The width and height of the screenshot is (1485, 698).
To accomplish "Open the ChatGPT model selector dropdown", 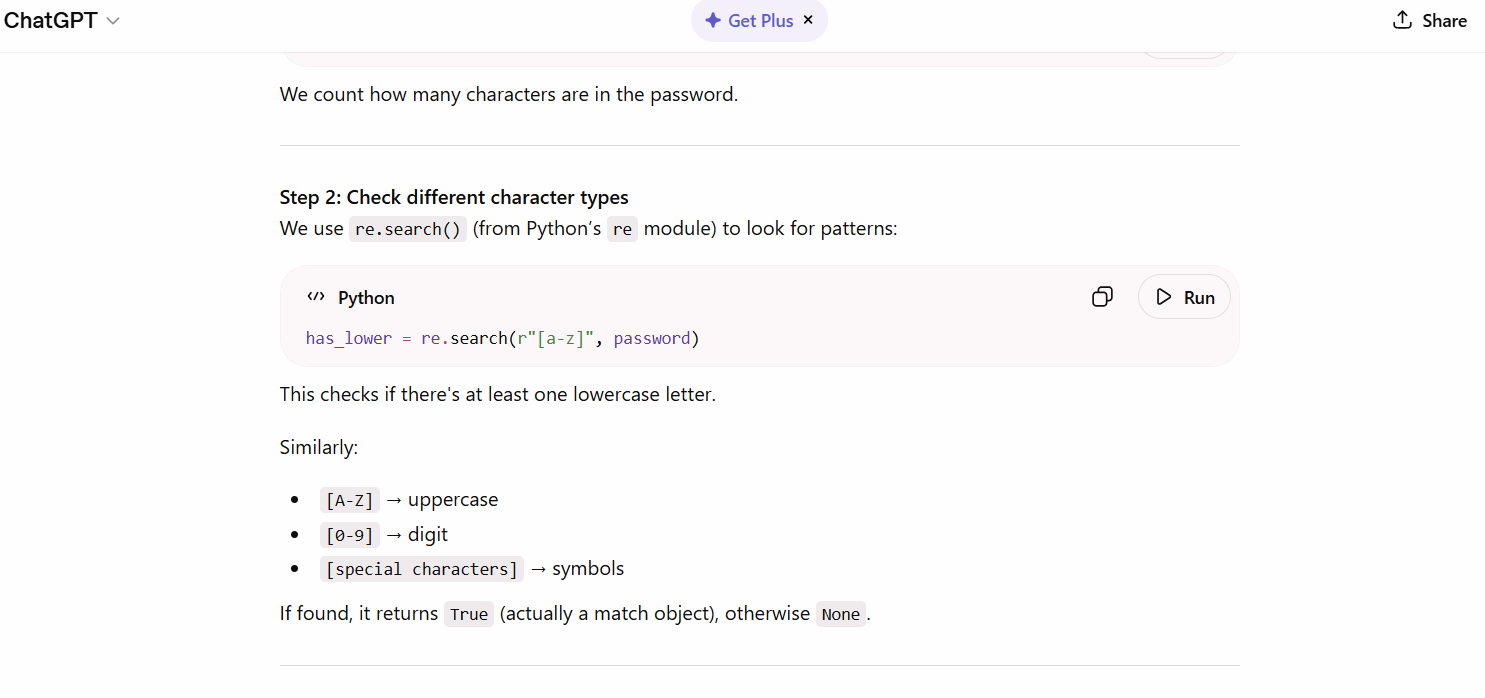I will tap(62, 21).
